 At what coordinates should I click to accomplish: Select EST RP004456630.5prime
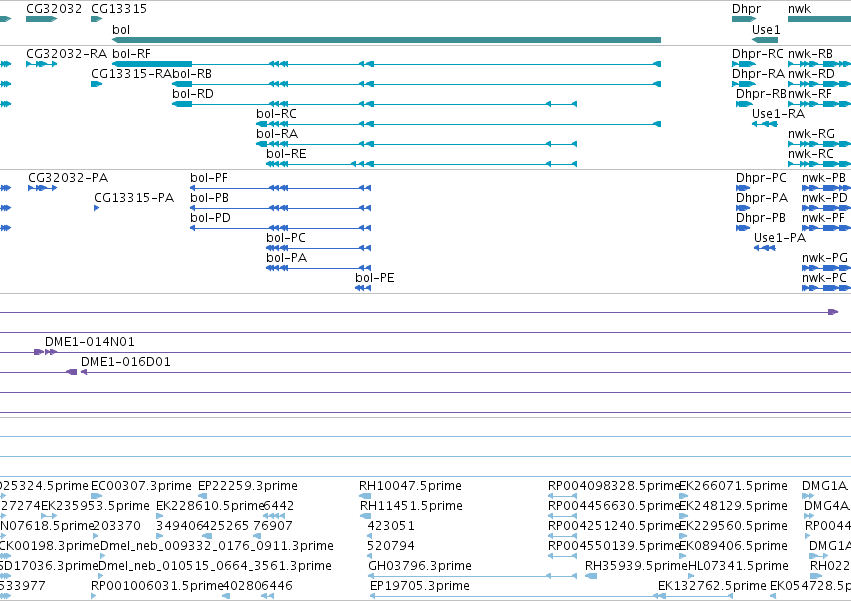pyautogui.click(x=562, y=516)
